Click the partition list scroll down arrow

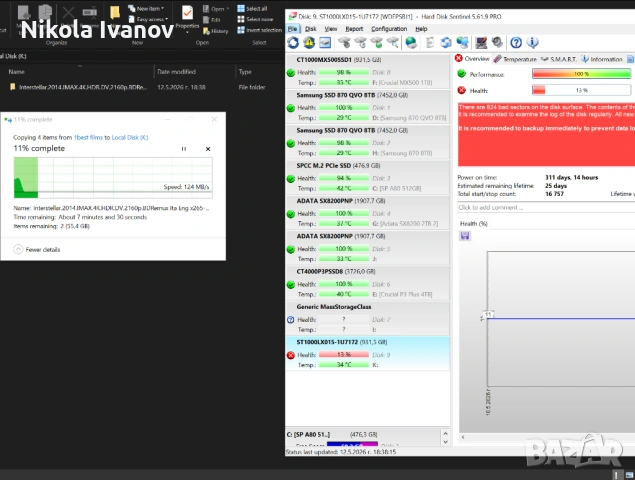coord(445,442)
